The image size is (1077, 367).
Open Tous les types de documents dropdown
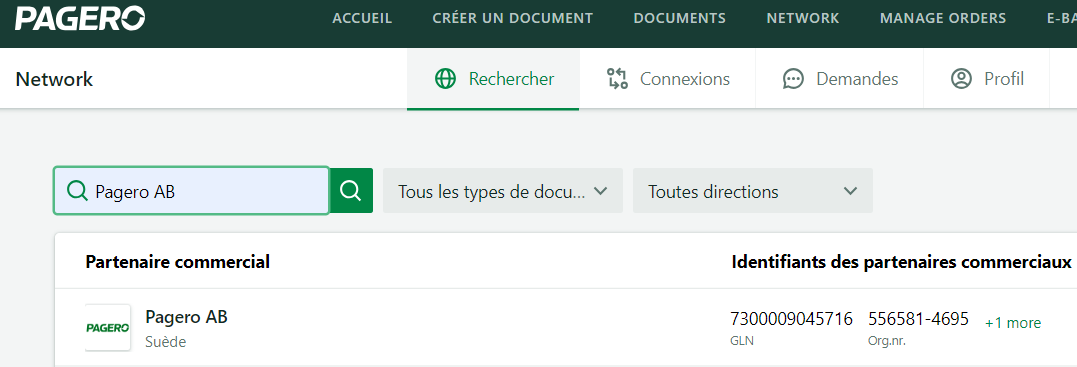pyautogui.click(x=503, y=190)
